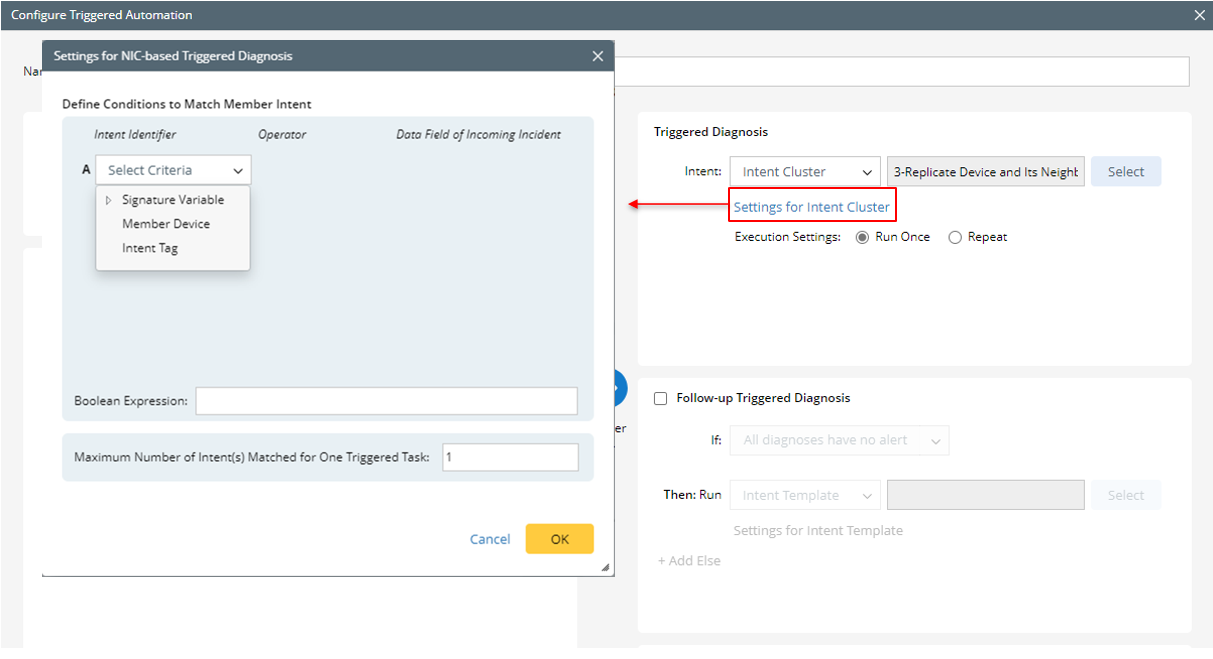The width and height of the screenshot is (1213, 659).
Task: Click the Boolean Expression input field
Action: click(x=386, y=401)
